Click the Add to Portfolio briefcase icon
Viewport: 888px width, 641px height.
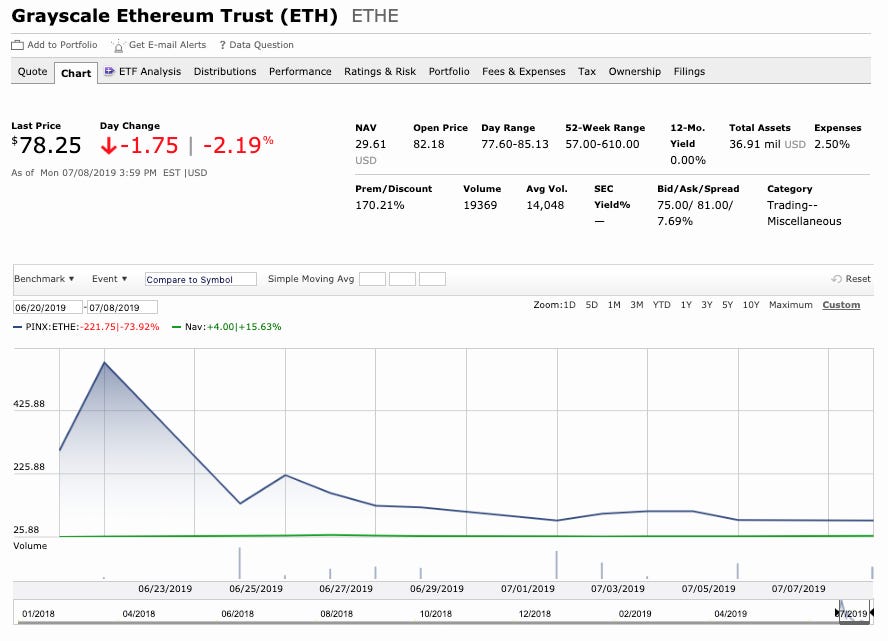coord(18,45)
